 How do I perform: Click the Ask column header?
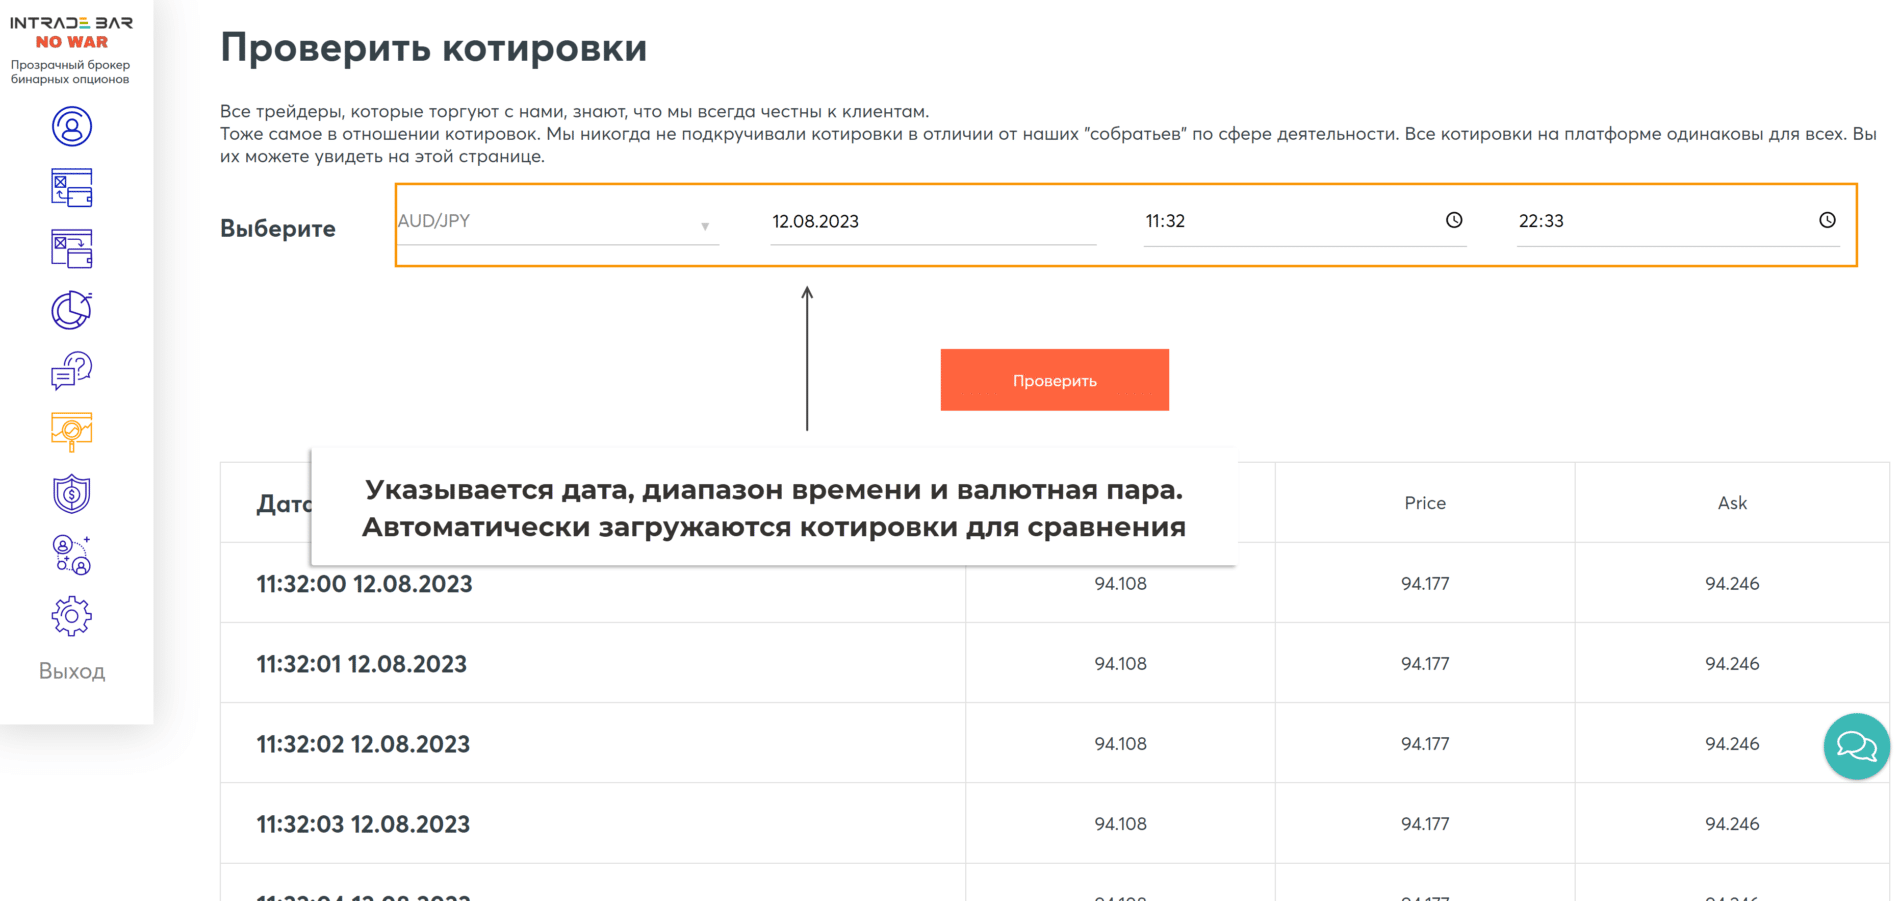[x=1731, y=503]
